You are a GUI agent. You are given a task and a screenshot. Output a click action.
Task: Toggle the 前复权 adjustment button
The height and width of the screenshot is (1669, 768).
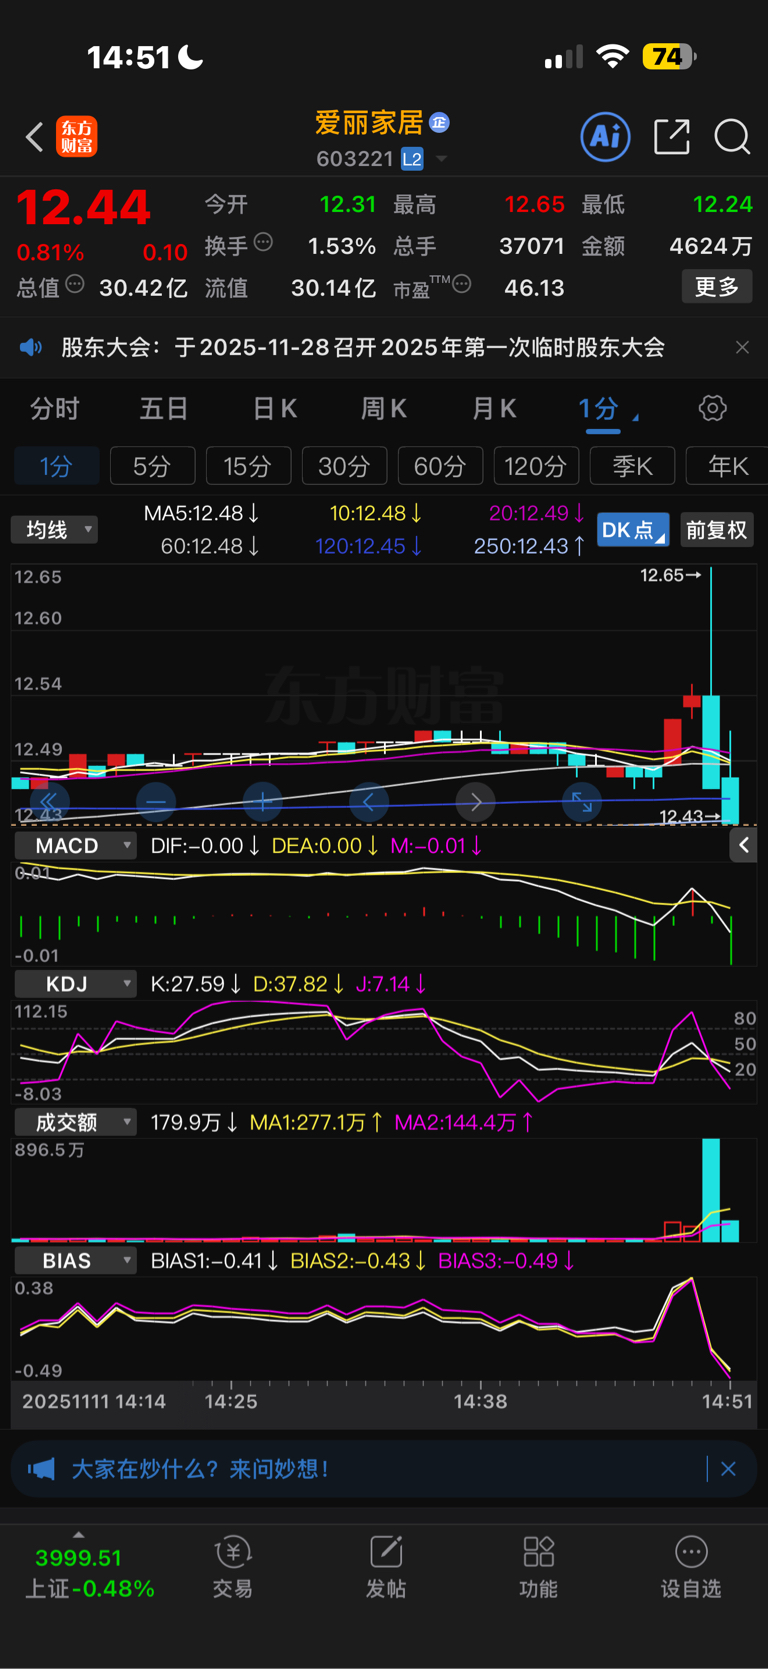click(x=717, y=530)
